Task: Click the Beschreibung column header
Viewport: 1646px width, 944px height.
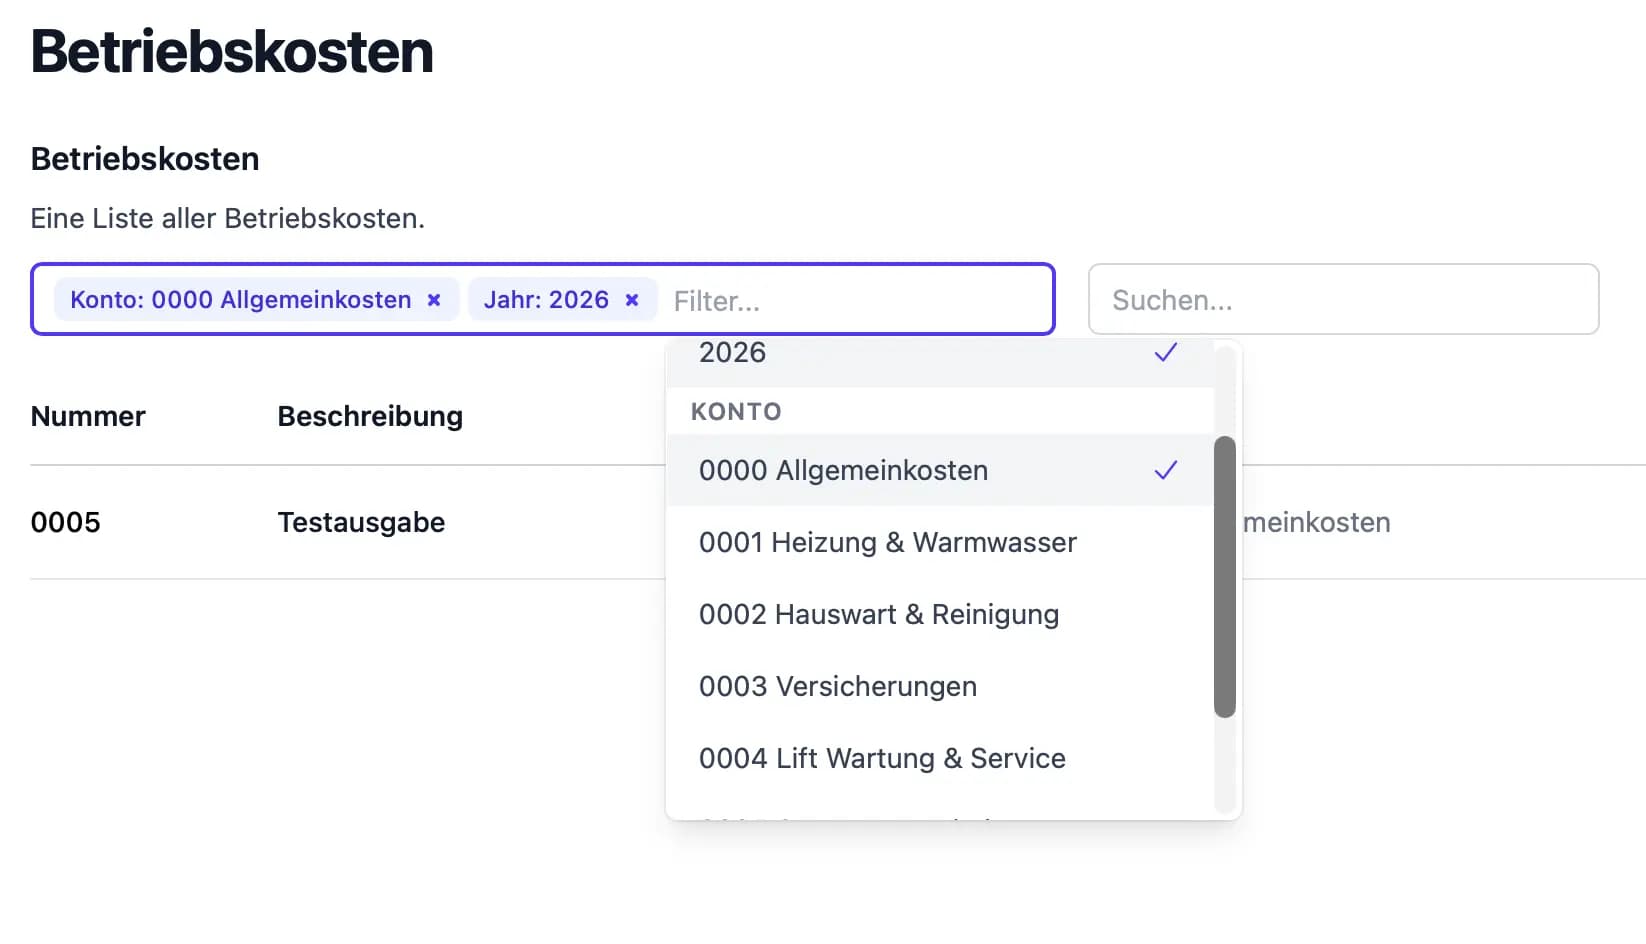Action: coord(370,416)
